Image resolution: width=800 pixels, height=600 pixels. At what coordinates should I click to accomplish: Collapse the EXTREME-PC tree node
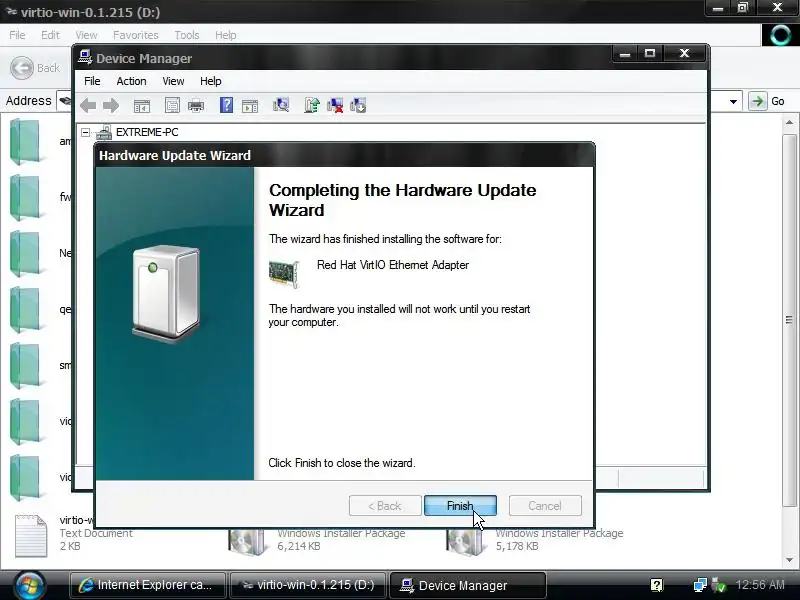click(85, 133)
